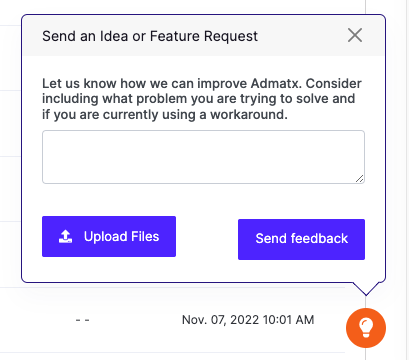The image size is (409, 360).
Task: Click the text area resize grip
Action: coord(360,179)
